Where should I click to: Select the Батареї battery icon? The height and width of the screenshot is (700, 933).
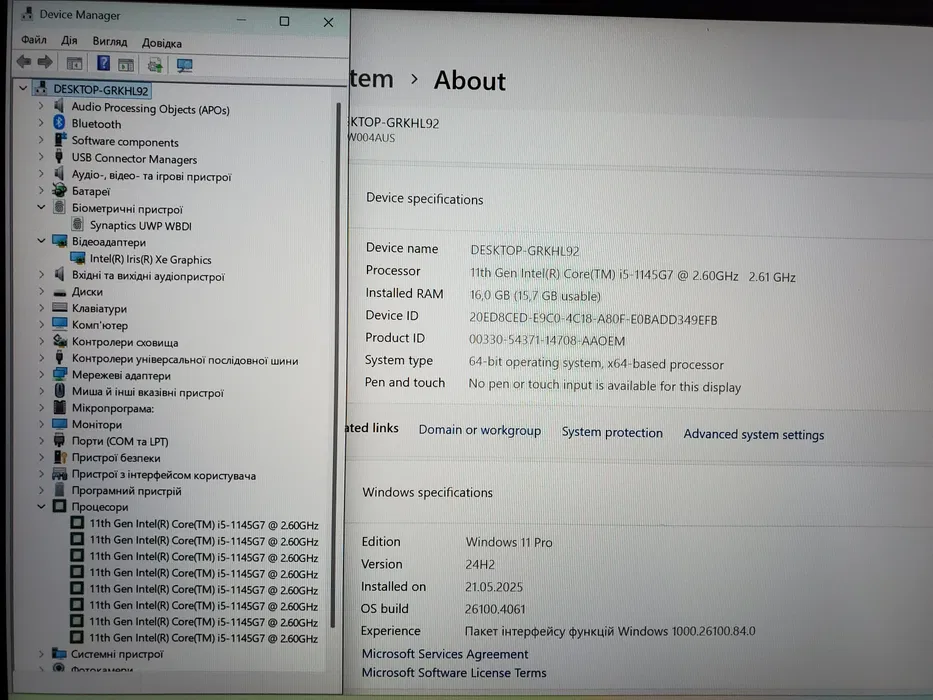tap(59, 190)
